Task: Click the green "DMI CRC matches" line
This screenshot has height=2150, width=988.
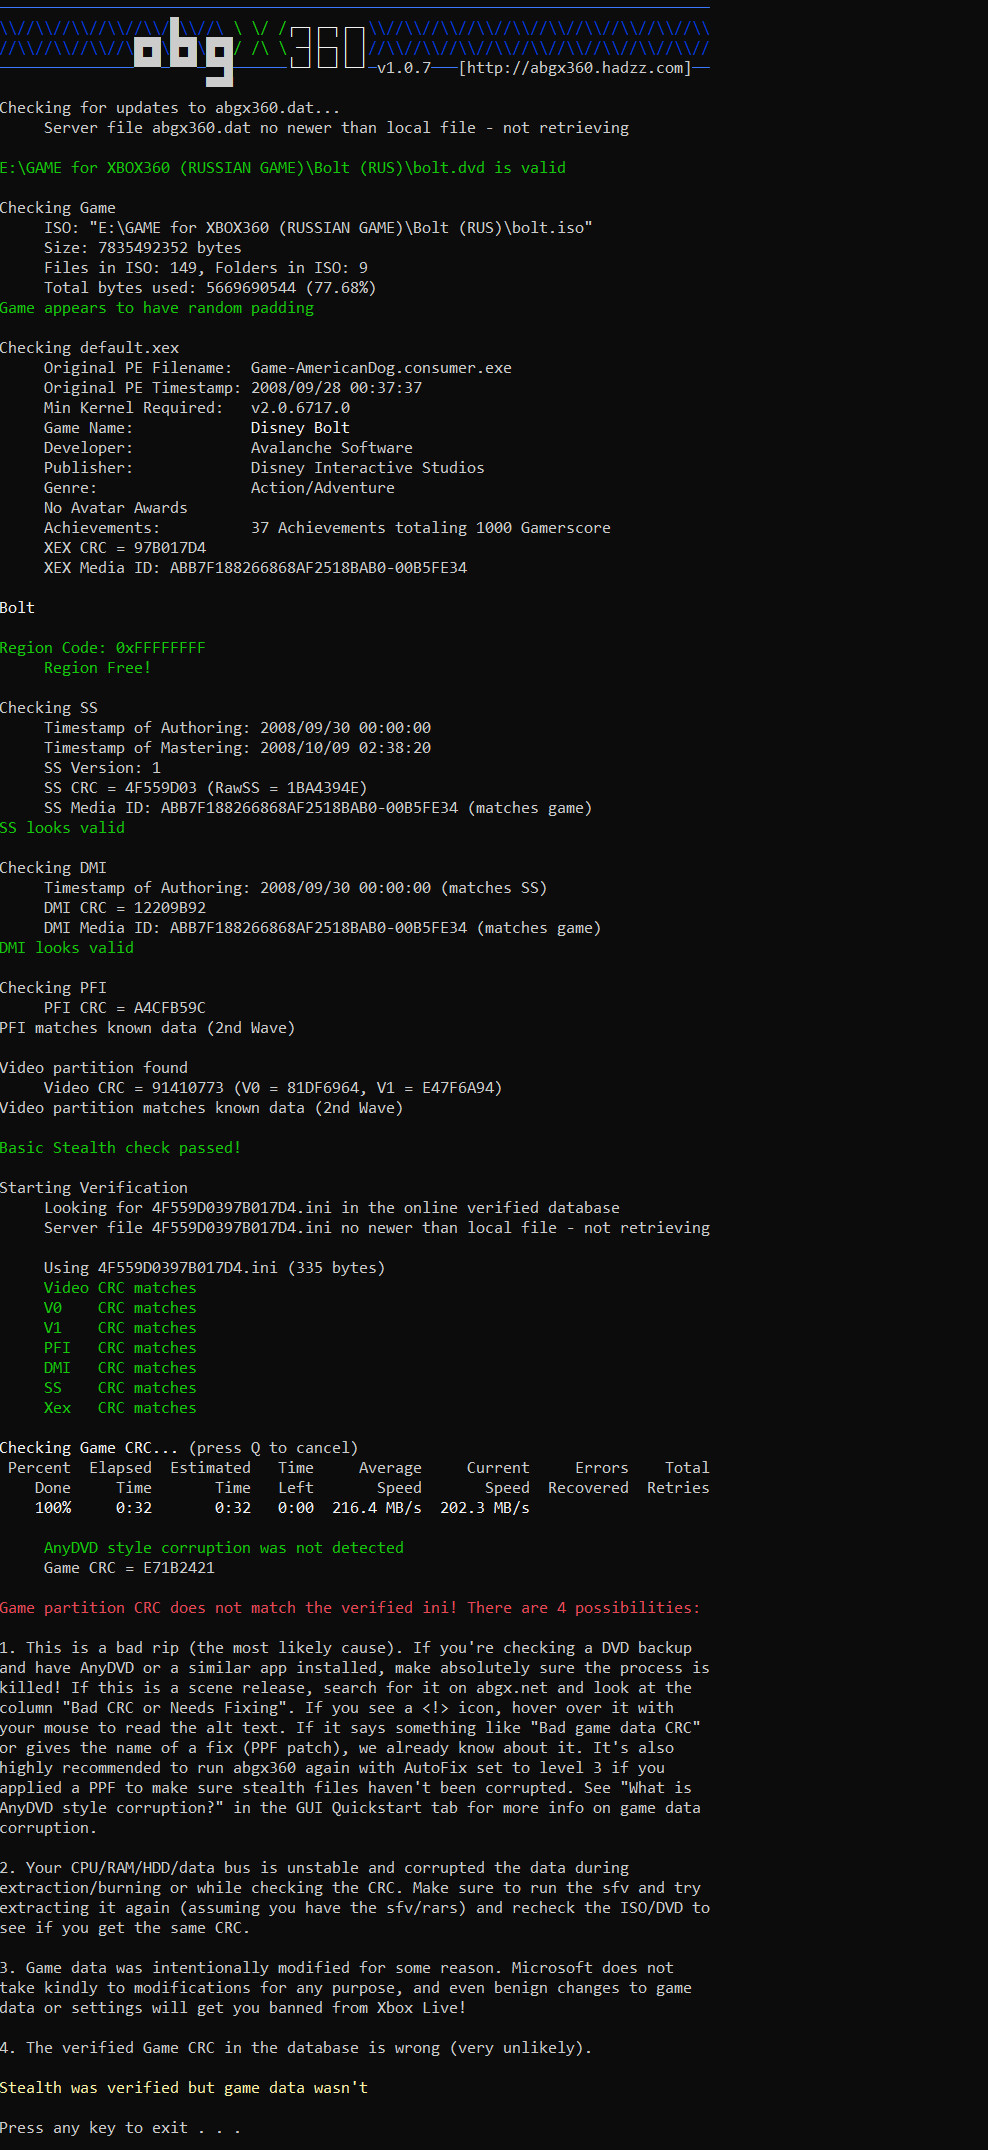Action: 120,1368
